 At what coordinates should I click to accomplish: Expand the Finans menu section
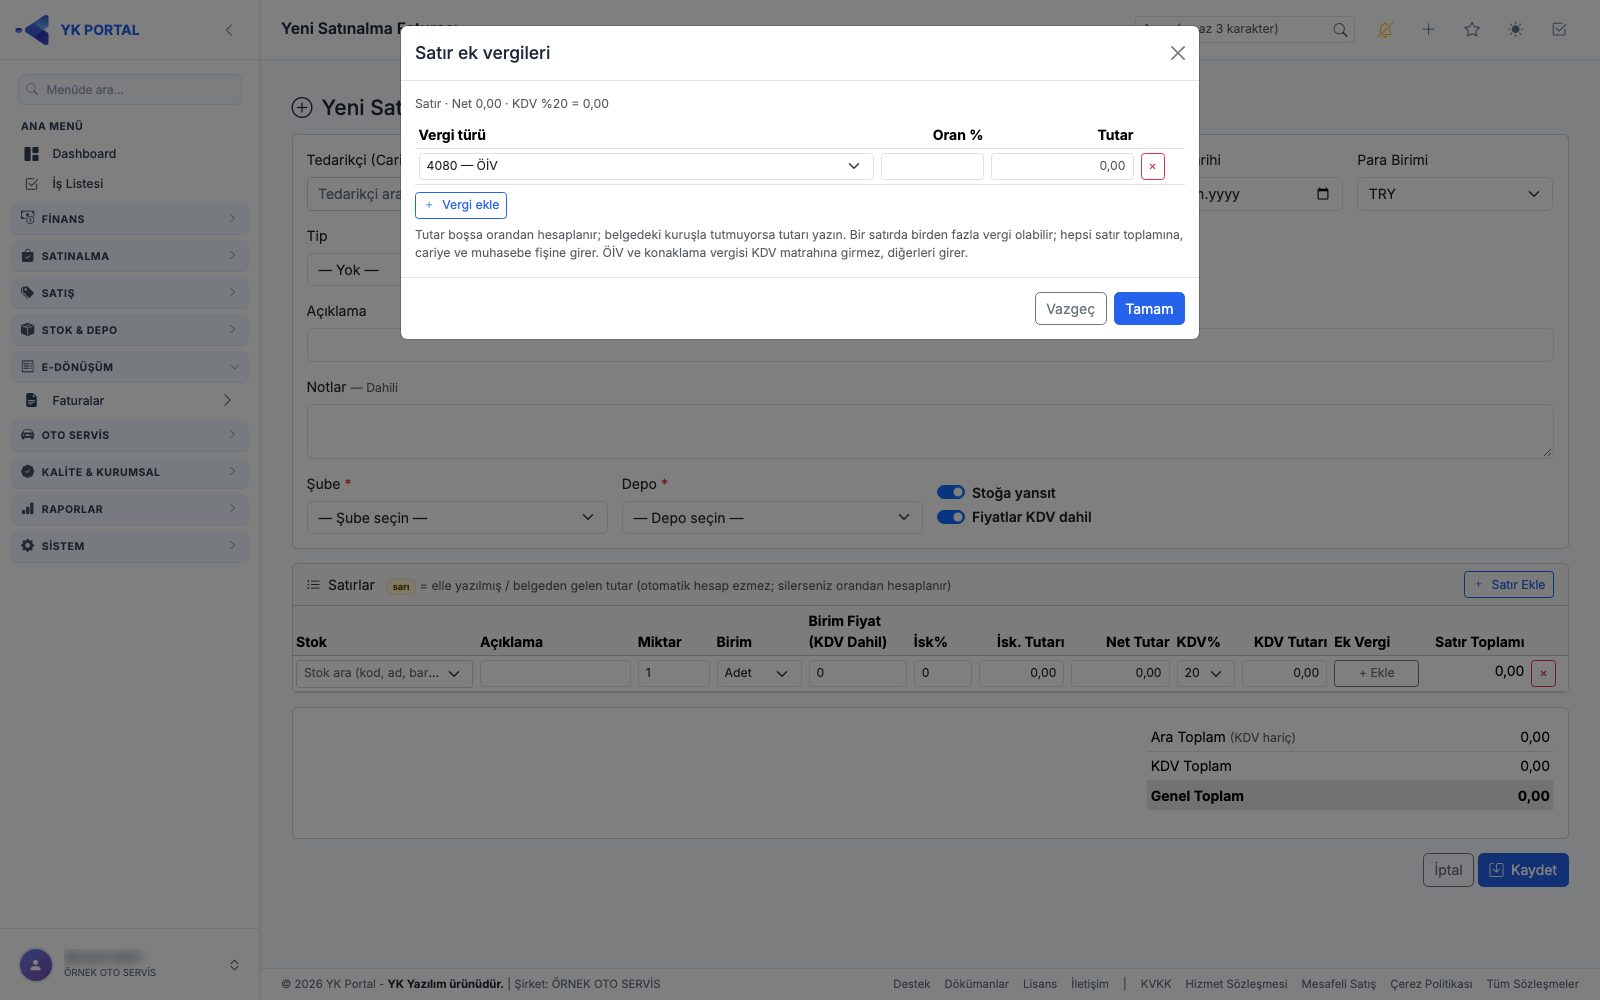[x=130, y=218]
